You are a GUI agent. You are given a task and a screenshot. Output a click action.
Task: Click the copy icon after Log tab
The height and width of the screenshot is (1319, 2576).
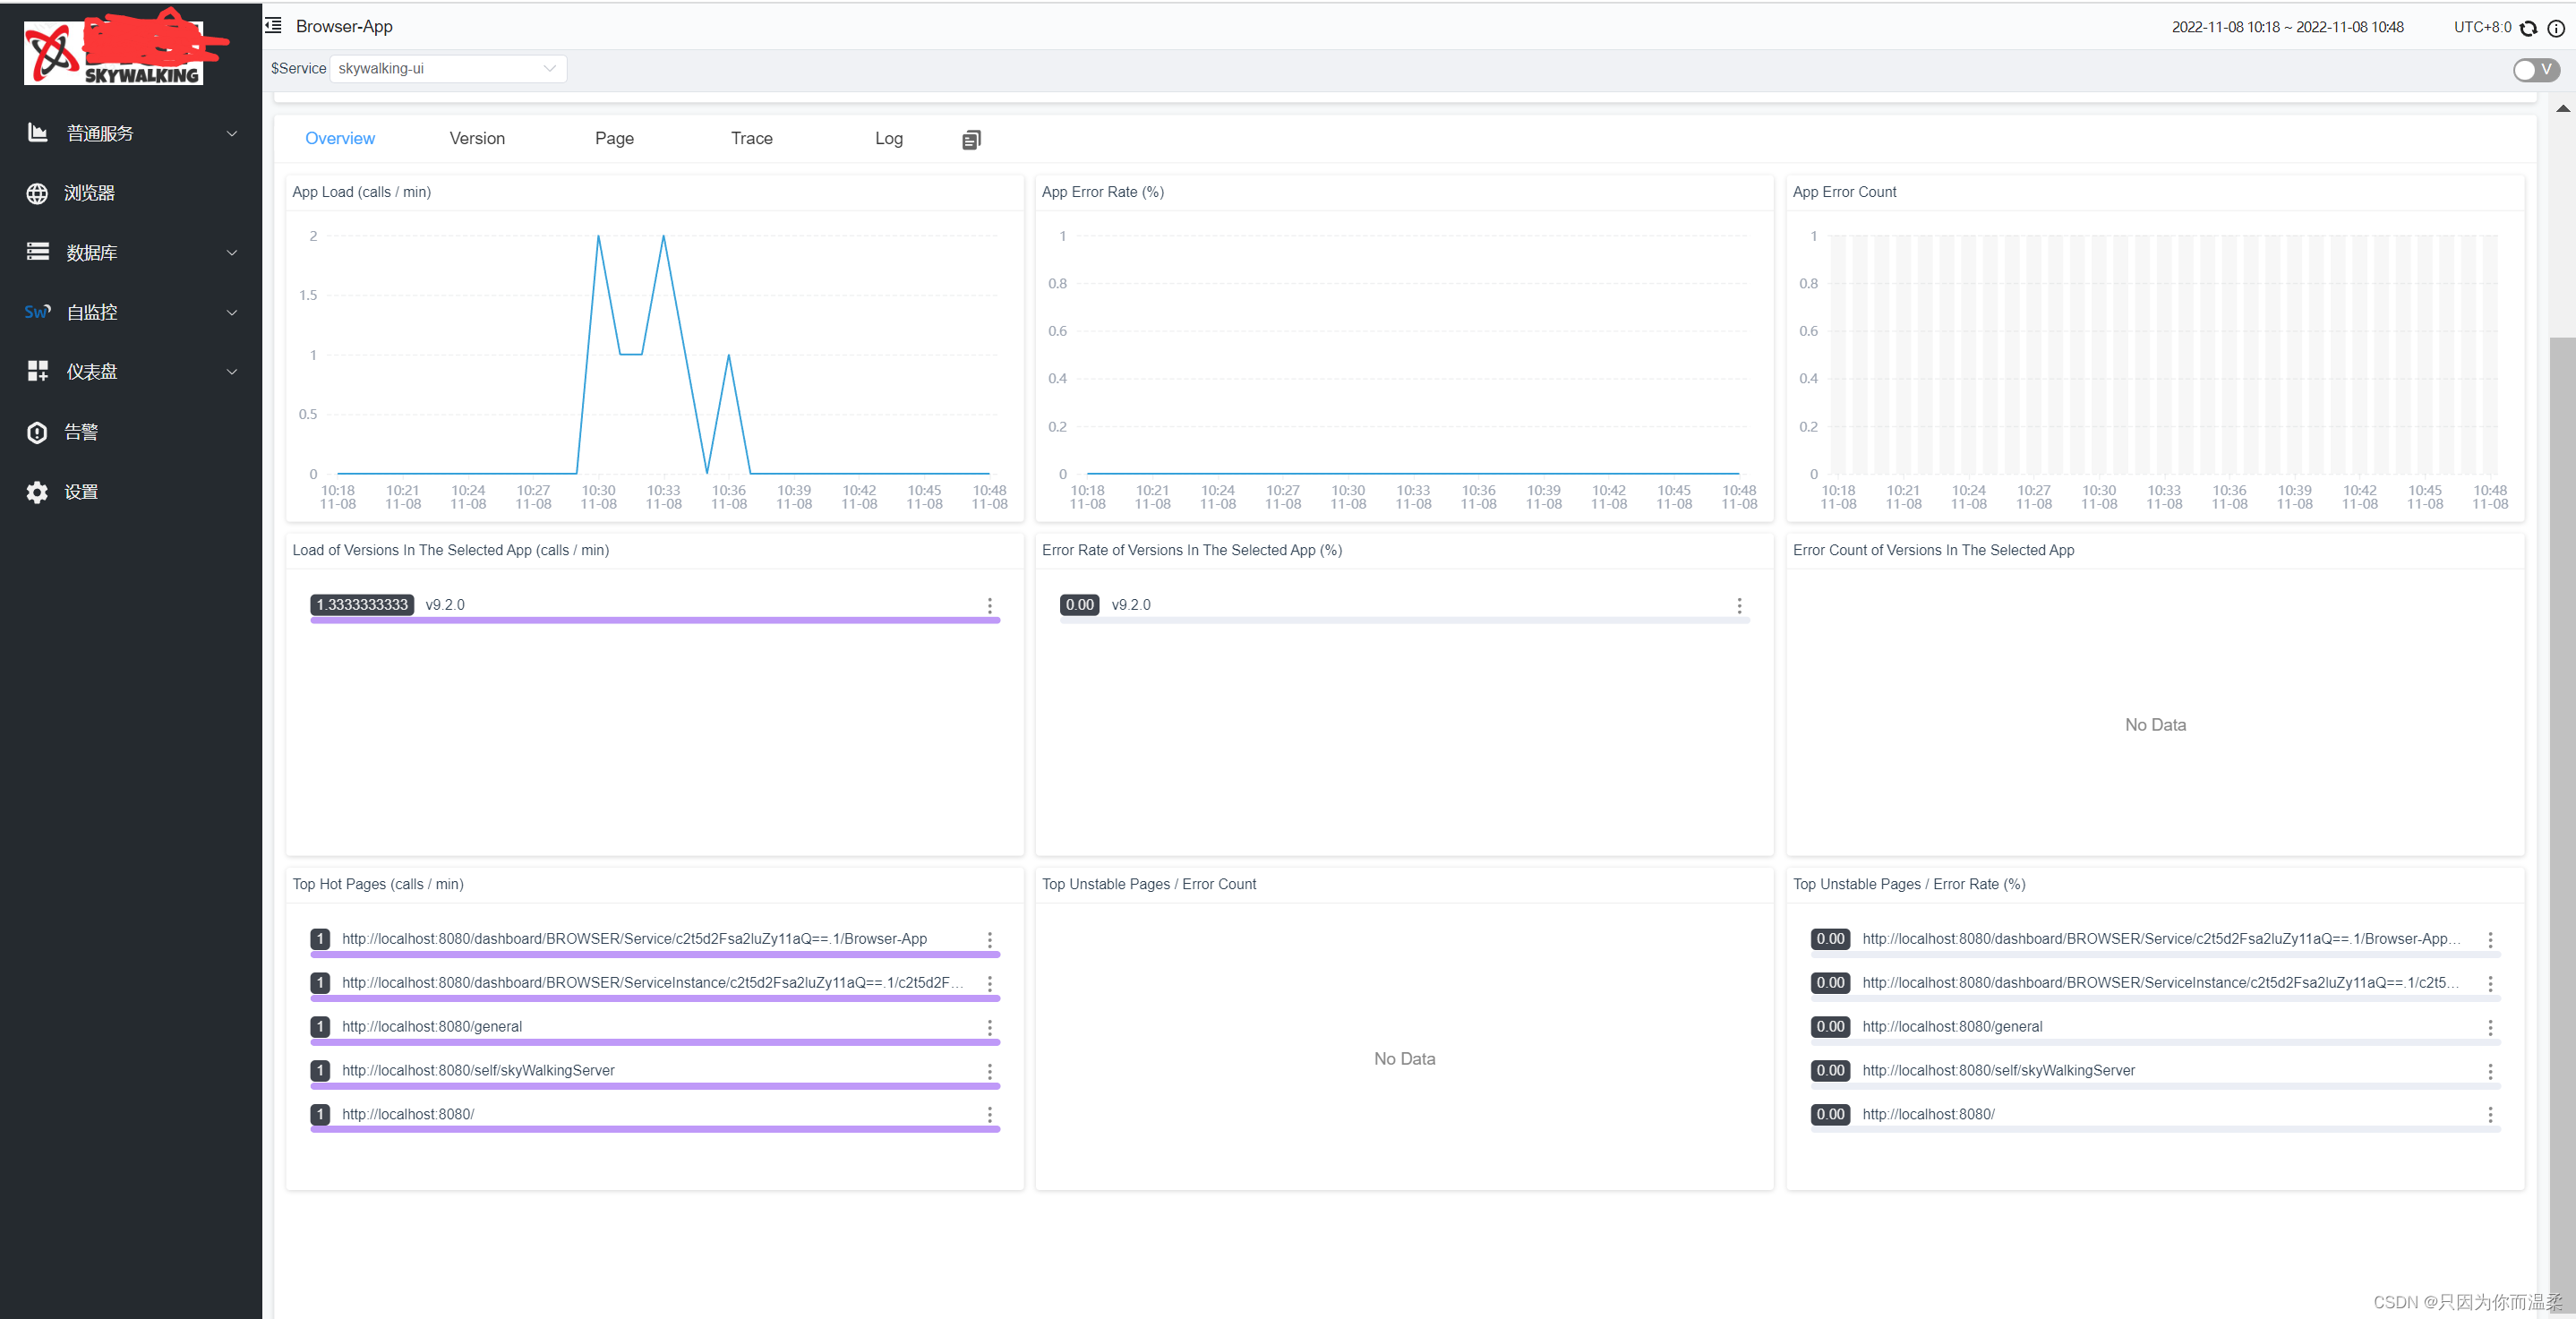coord(971,140)
